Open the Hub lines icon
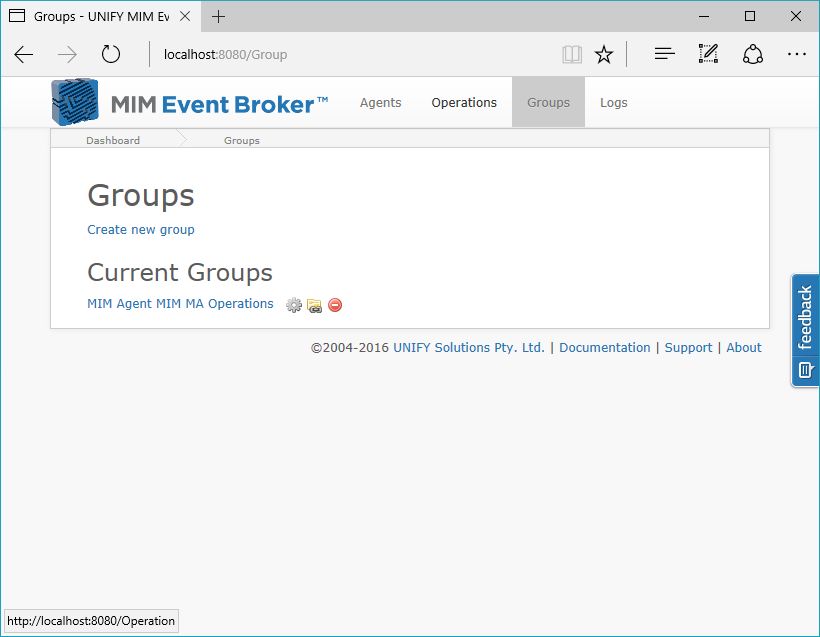Viewport: 820px width, 637px height. click(665, 54)
